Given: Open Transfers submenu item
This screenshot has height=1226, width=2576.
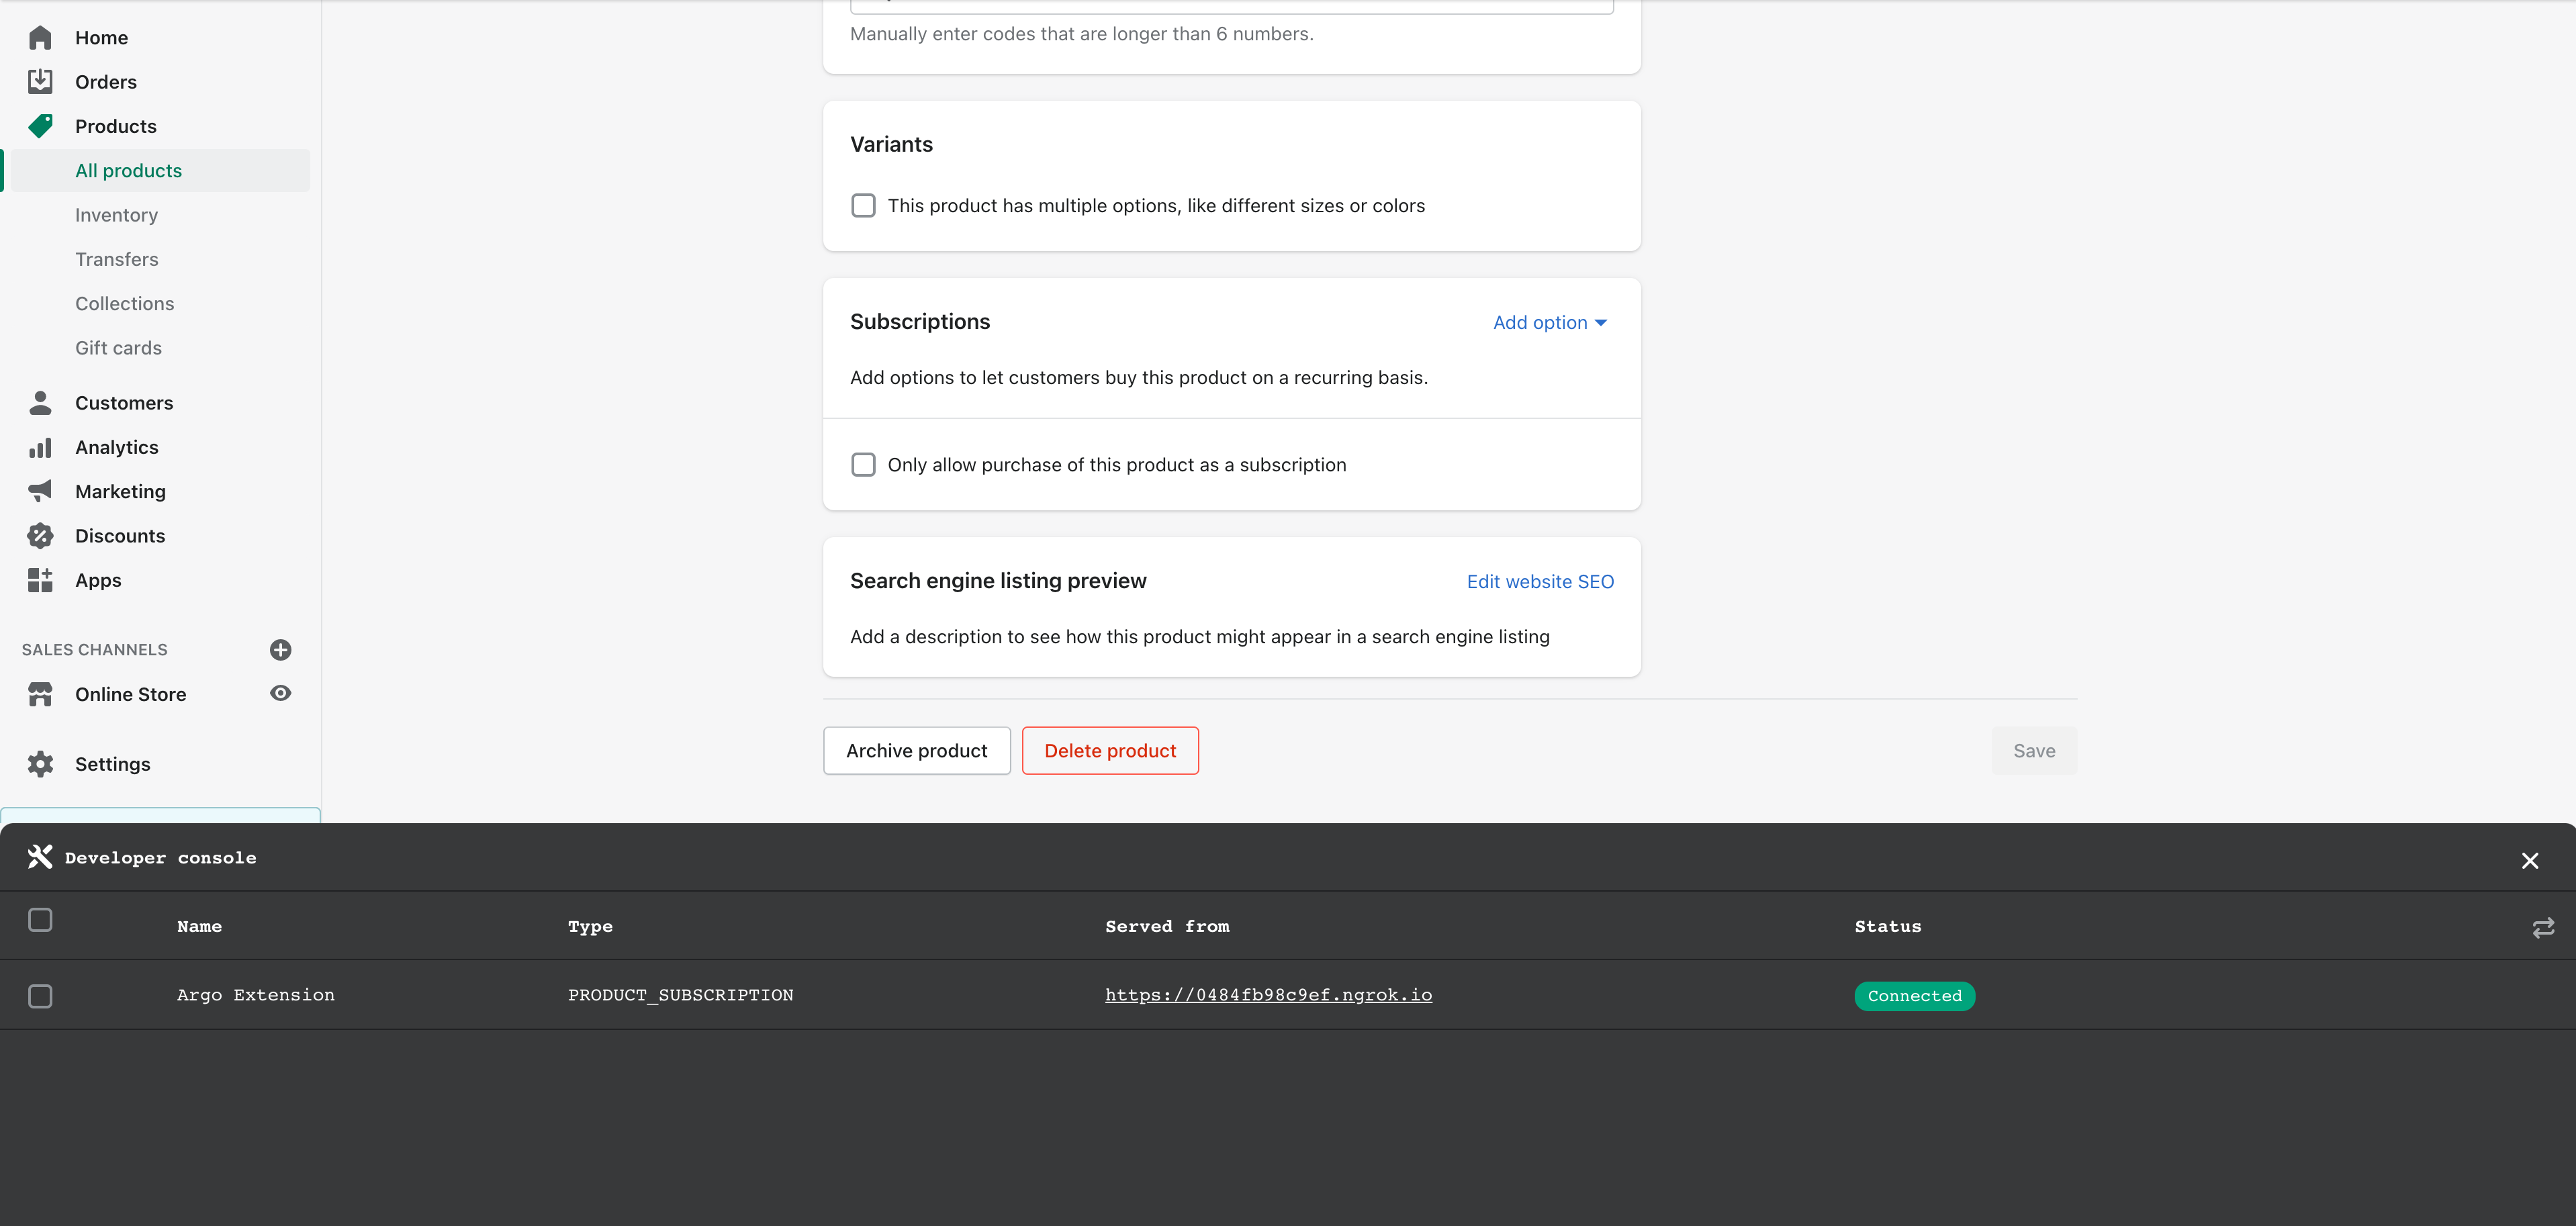Looking at the screenshot, I should (117, 259).
